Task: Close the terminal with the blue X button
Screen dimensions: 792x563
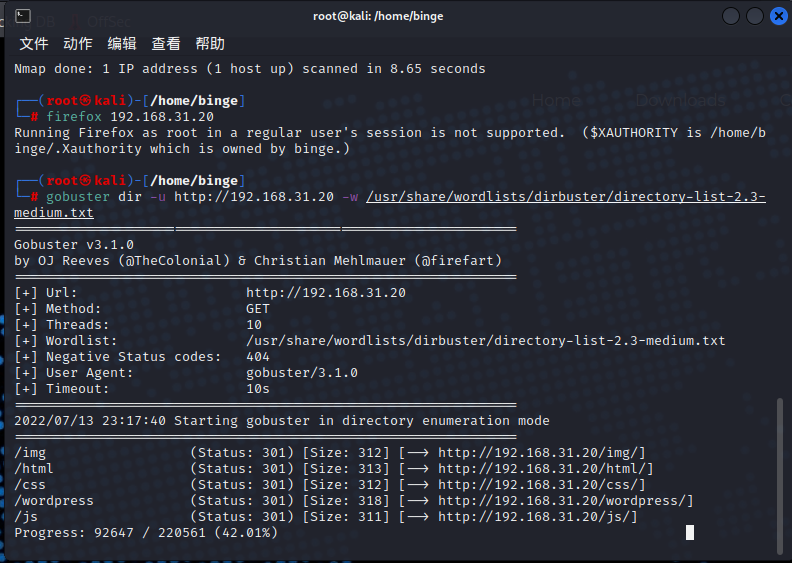Action: pyautogui.click(x=778, y=16)
